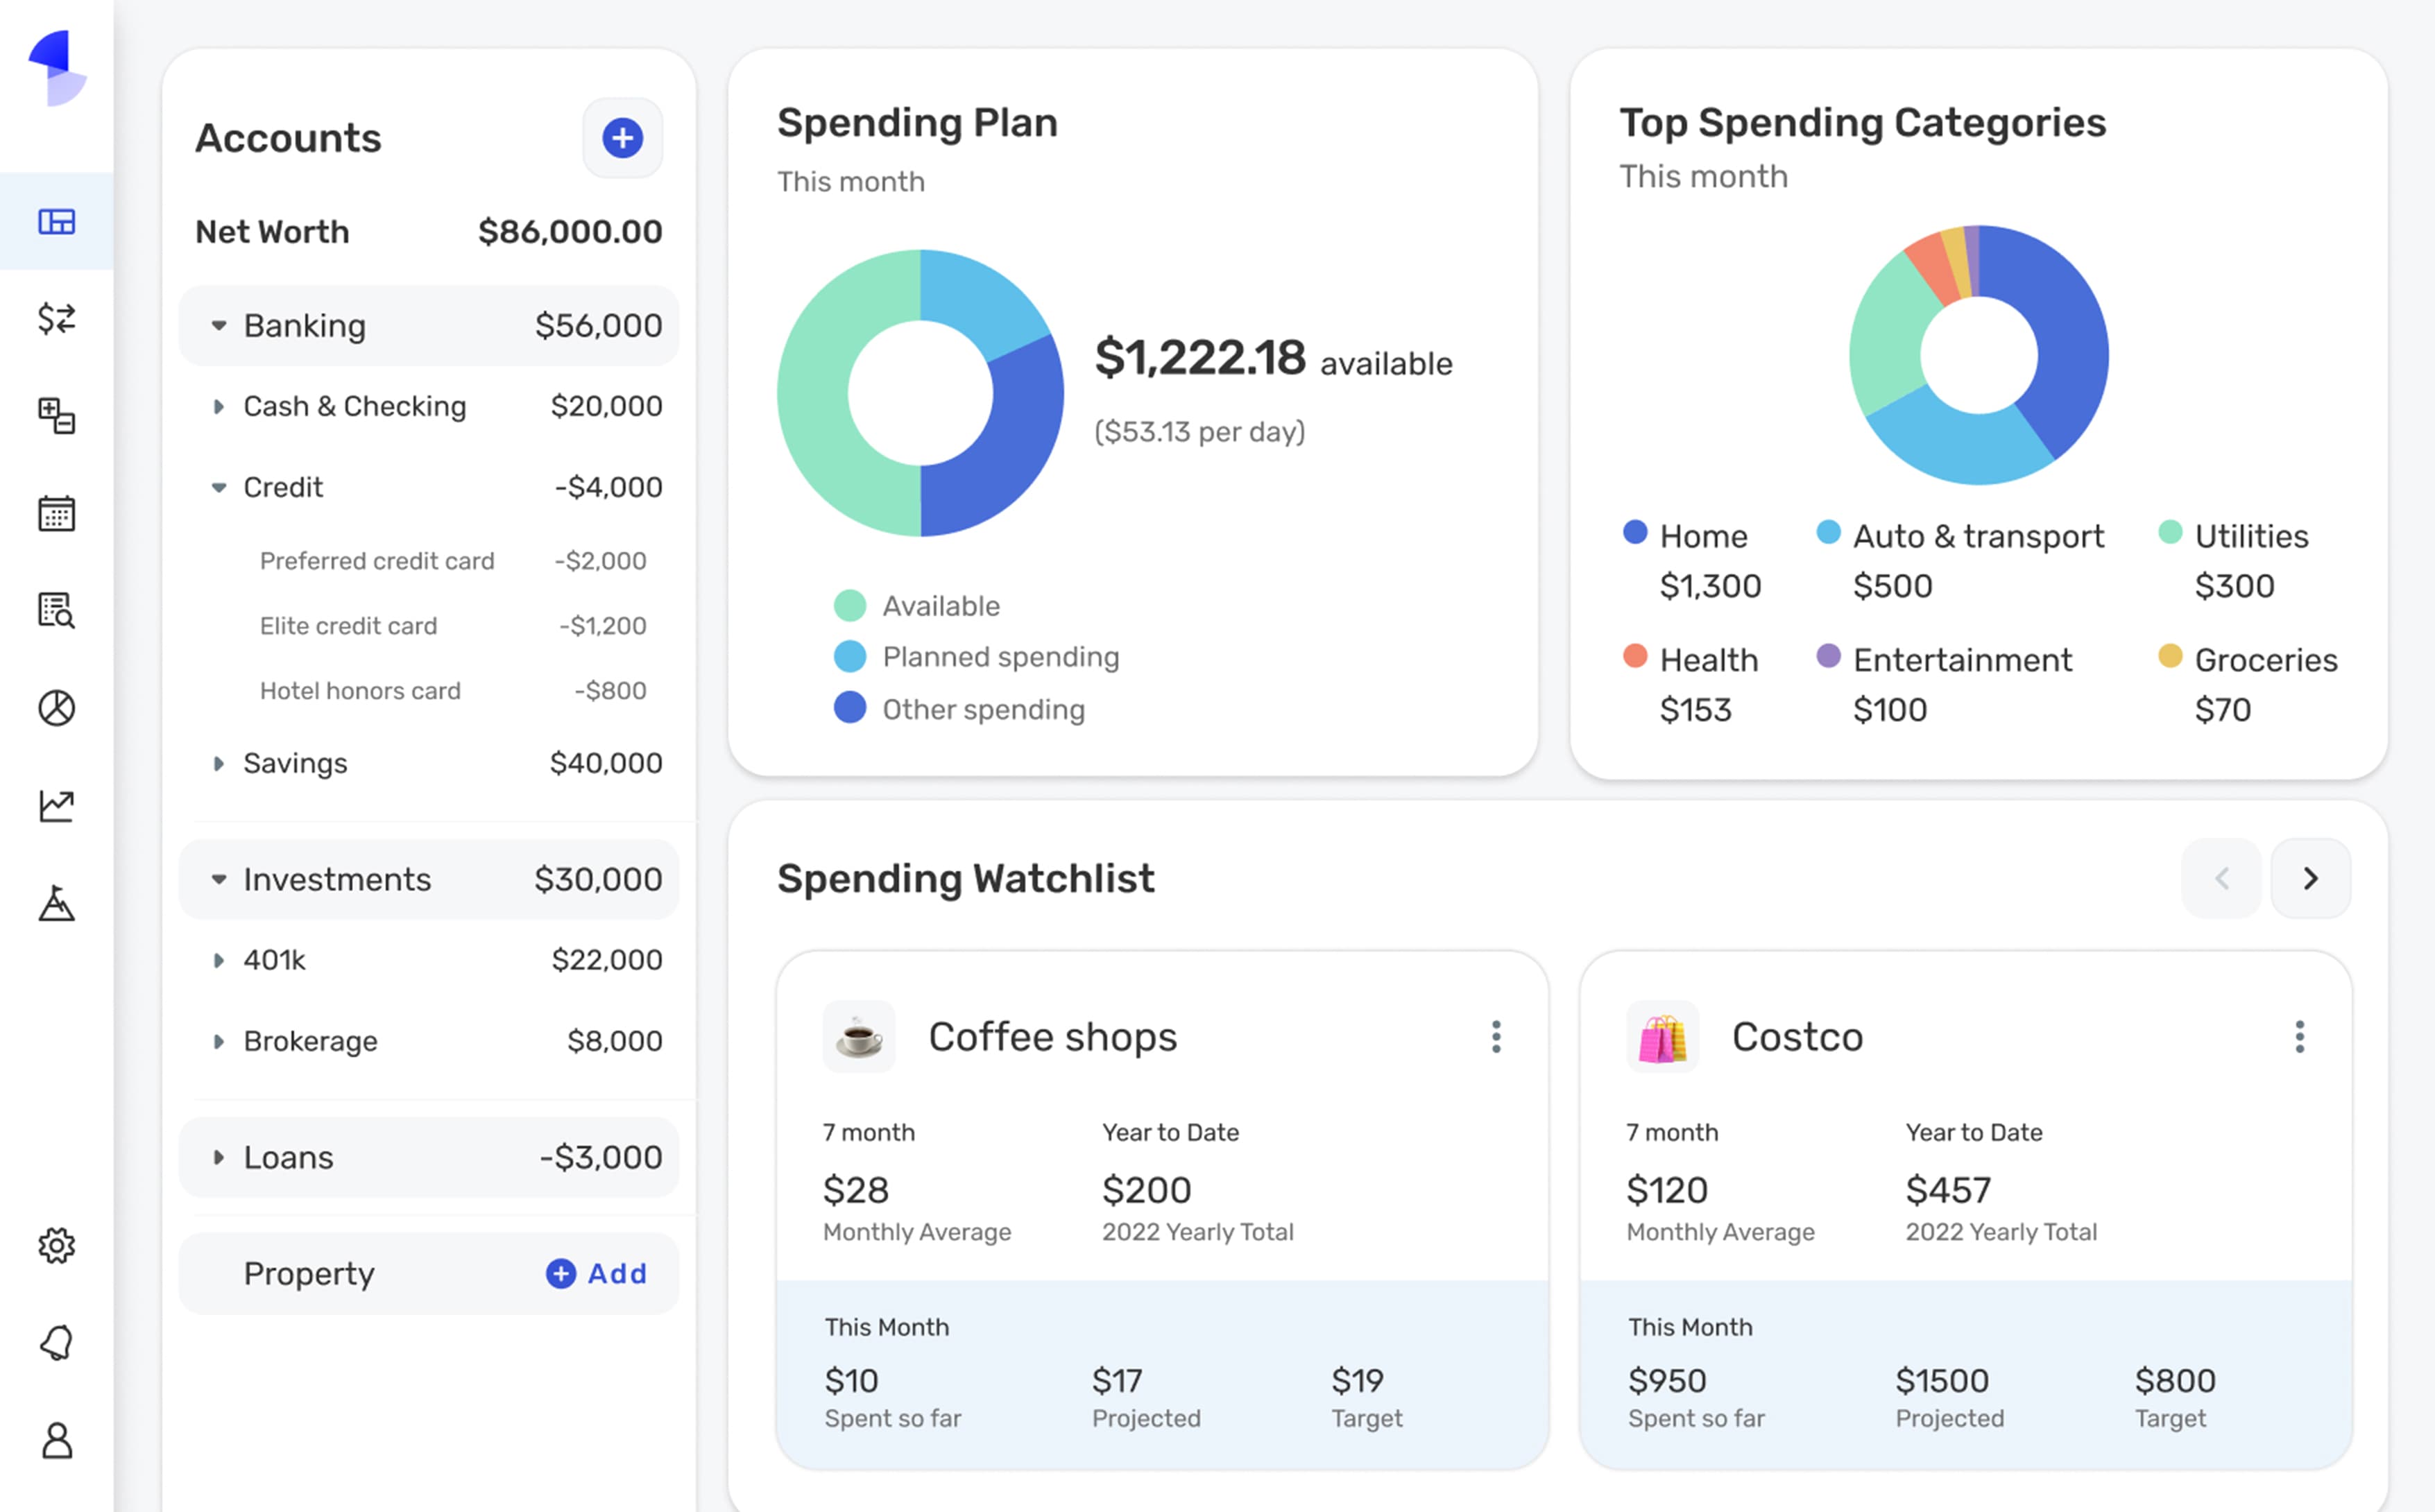
Task: Click the Other spending legend swatch
Action: (x=850, y=708)
